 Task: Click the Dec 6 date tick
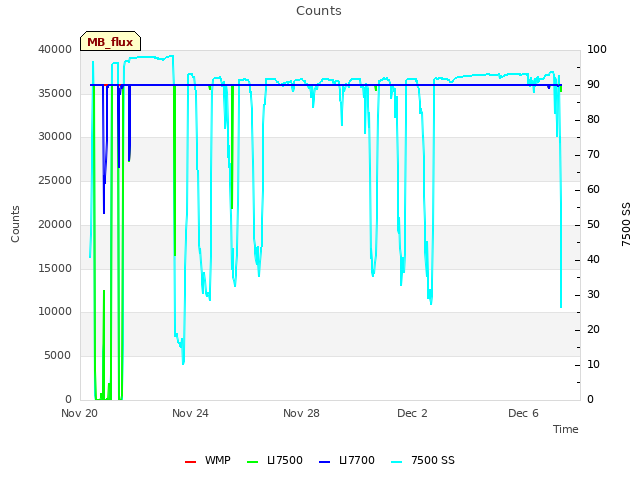(x=523, y=413)
